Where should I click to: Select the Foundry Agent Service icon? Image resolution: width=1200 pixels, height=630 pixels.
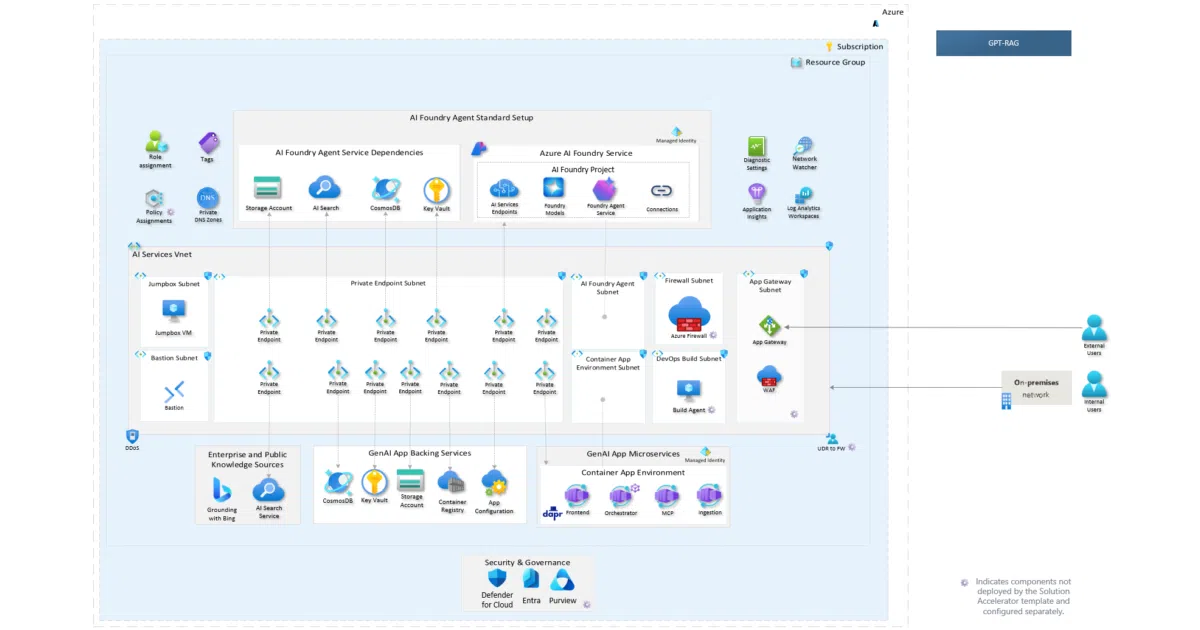(604, 188)
